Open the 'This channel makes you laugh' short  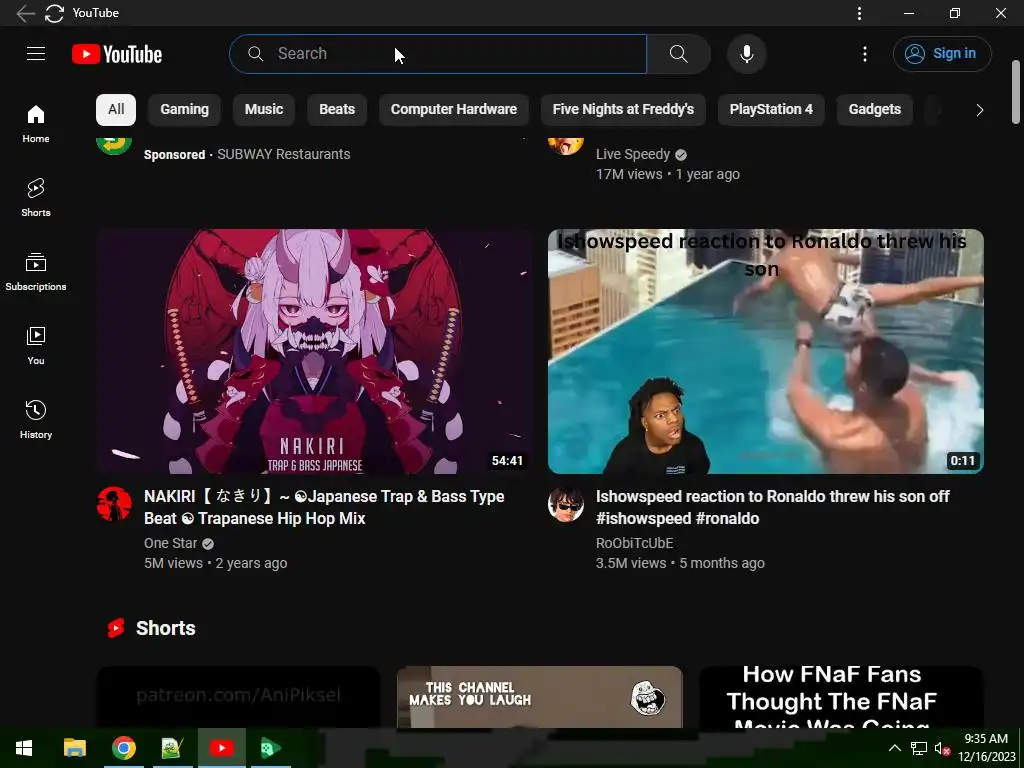[x=539, y=697]
